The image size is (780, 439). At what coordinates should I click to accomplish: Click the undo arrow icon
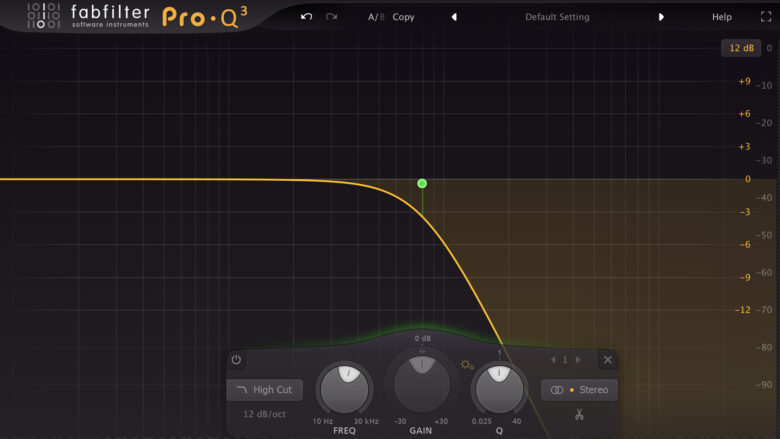pos(306,17)
